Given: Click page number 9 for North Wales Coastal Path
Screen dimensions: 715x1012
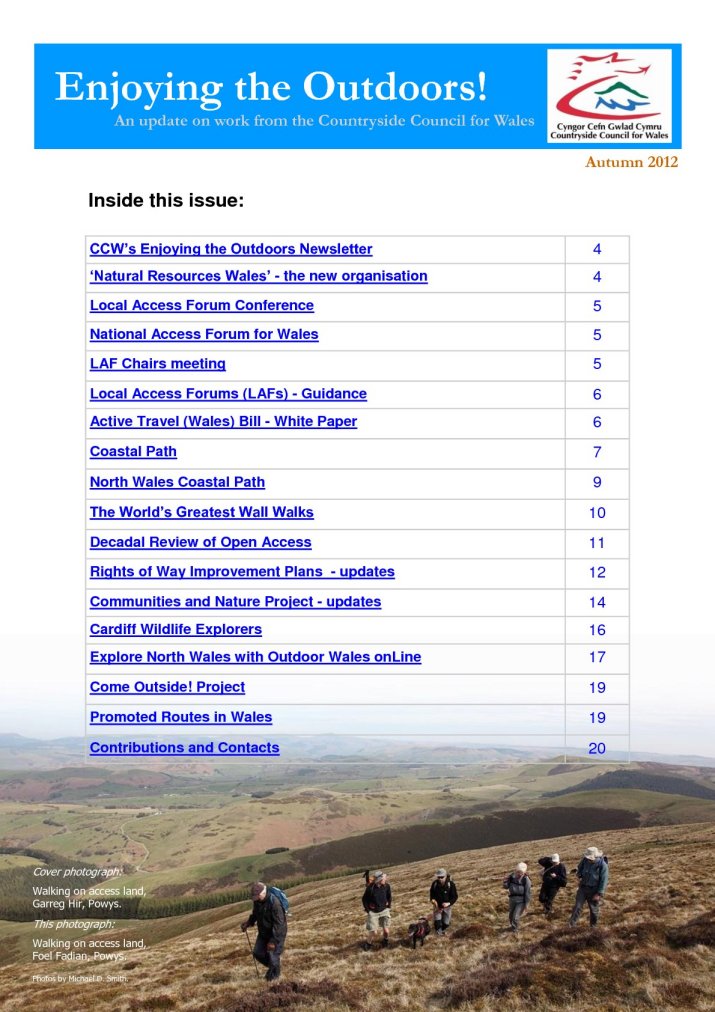Looking at the screenshot, I should (x=597, y=483).
